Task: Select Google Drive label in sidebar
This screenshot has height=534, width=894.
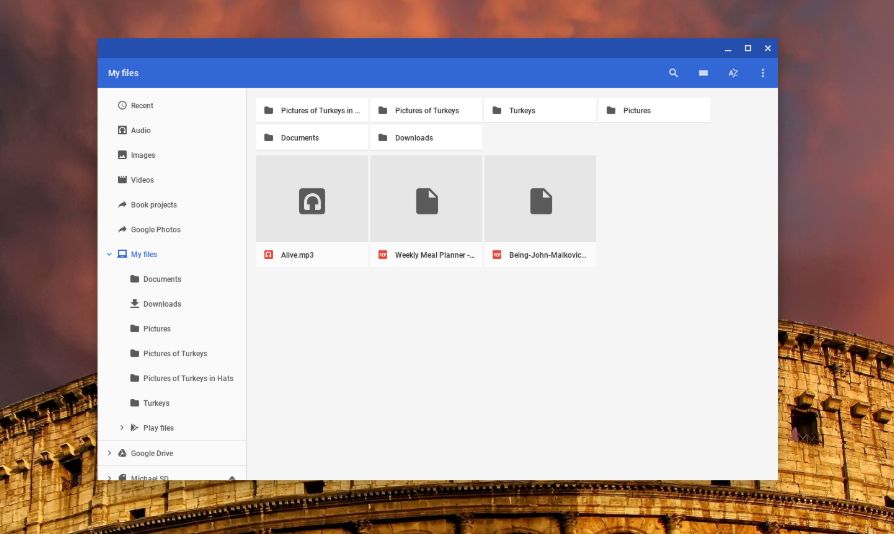Action: coord(152,453)
